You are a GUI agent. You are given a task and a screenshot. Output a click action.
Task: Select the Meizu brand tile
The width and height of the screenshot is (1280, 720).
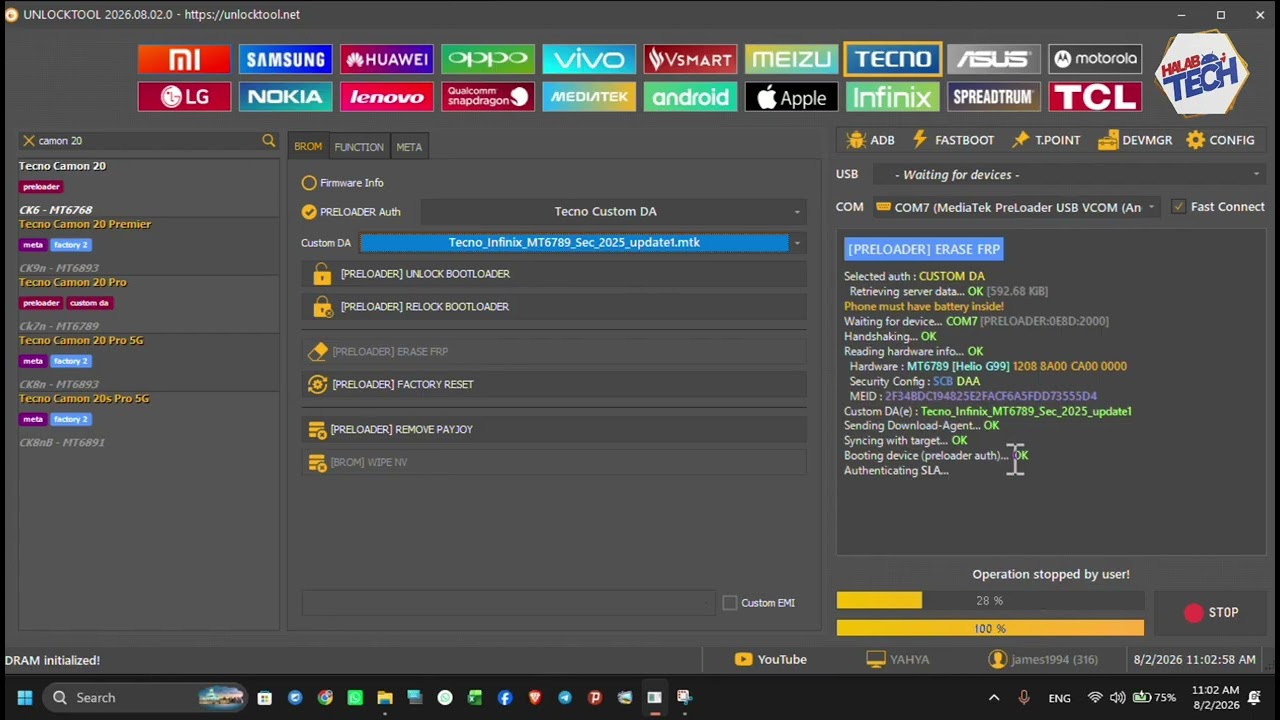coord(791,60)
